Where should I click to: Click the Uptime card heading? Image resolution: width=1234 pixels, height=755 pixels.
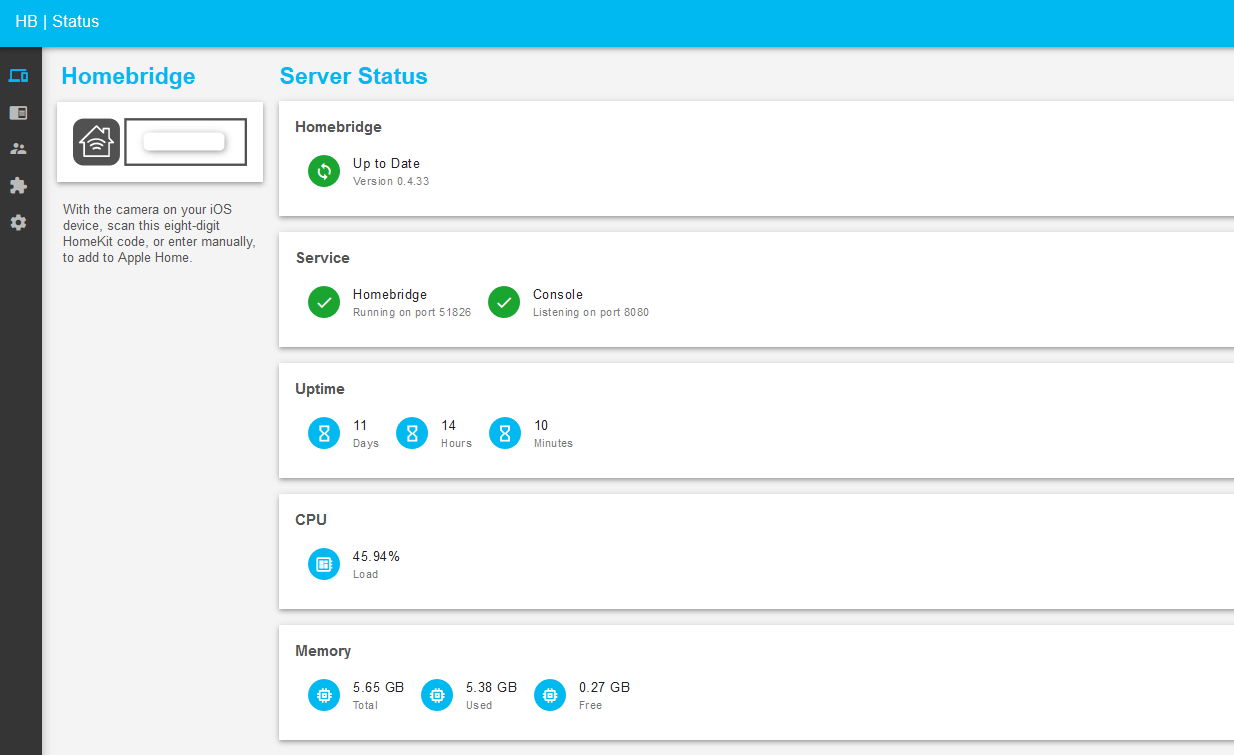coord(320,389)
